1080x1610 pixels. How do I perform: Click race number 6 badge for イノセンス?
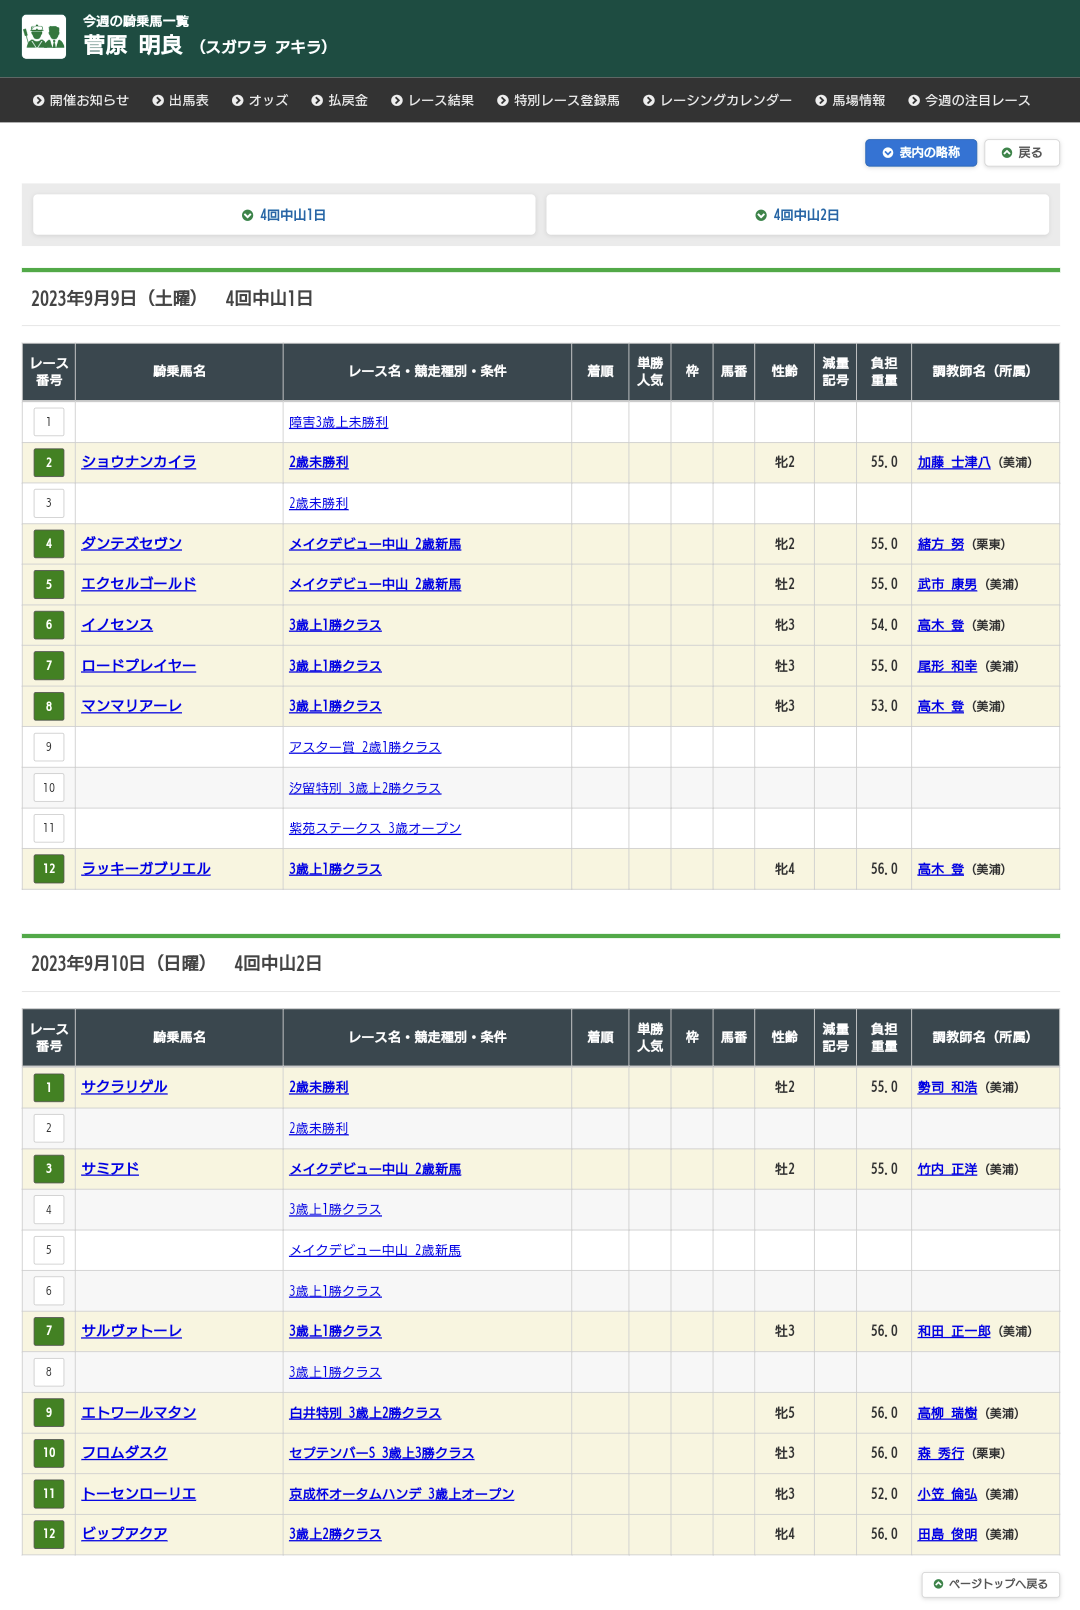click(49, 625)
